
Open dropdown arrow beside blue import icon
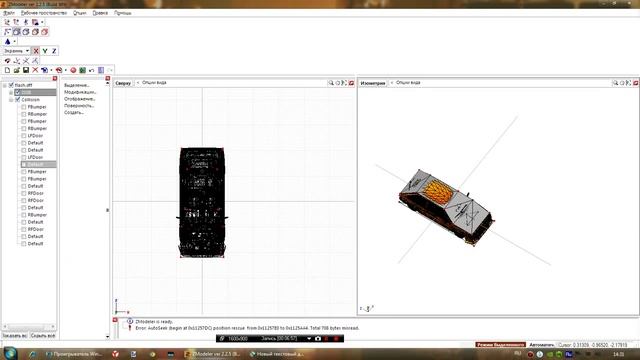coord(51,70)
